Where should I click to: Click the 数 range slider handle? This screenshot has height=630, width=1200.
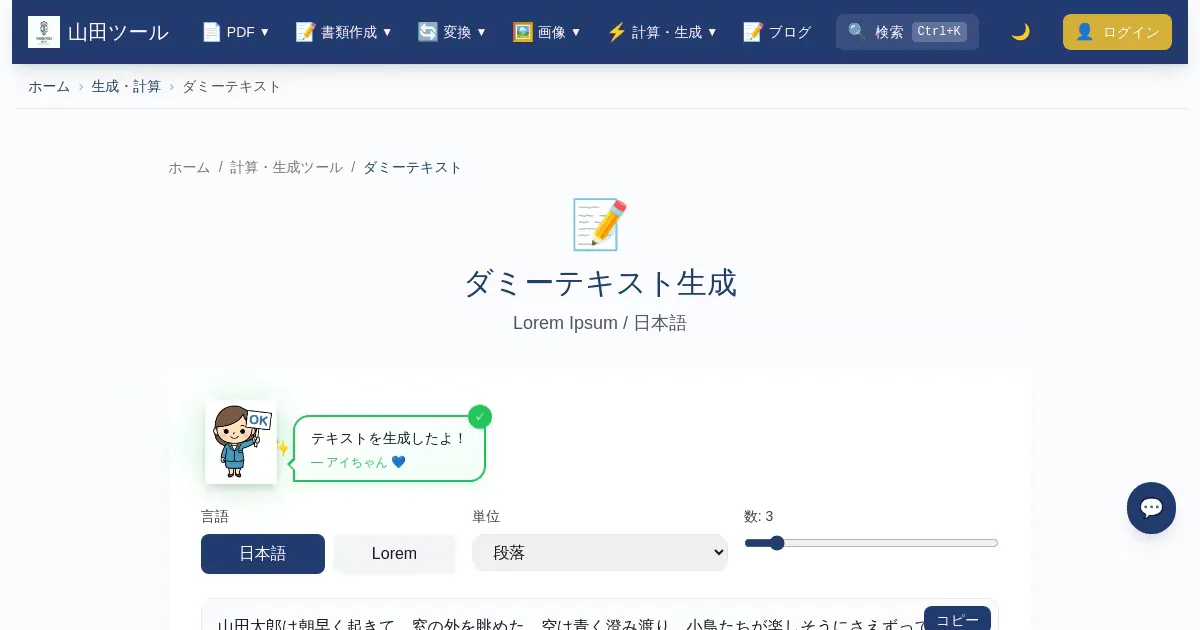click(x=777, y=543)
